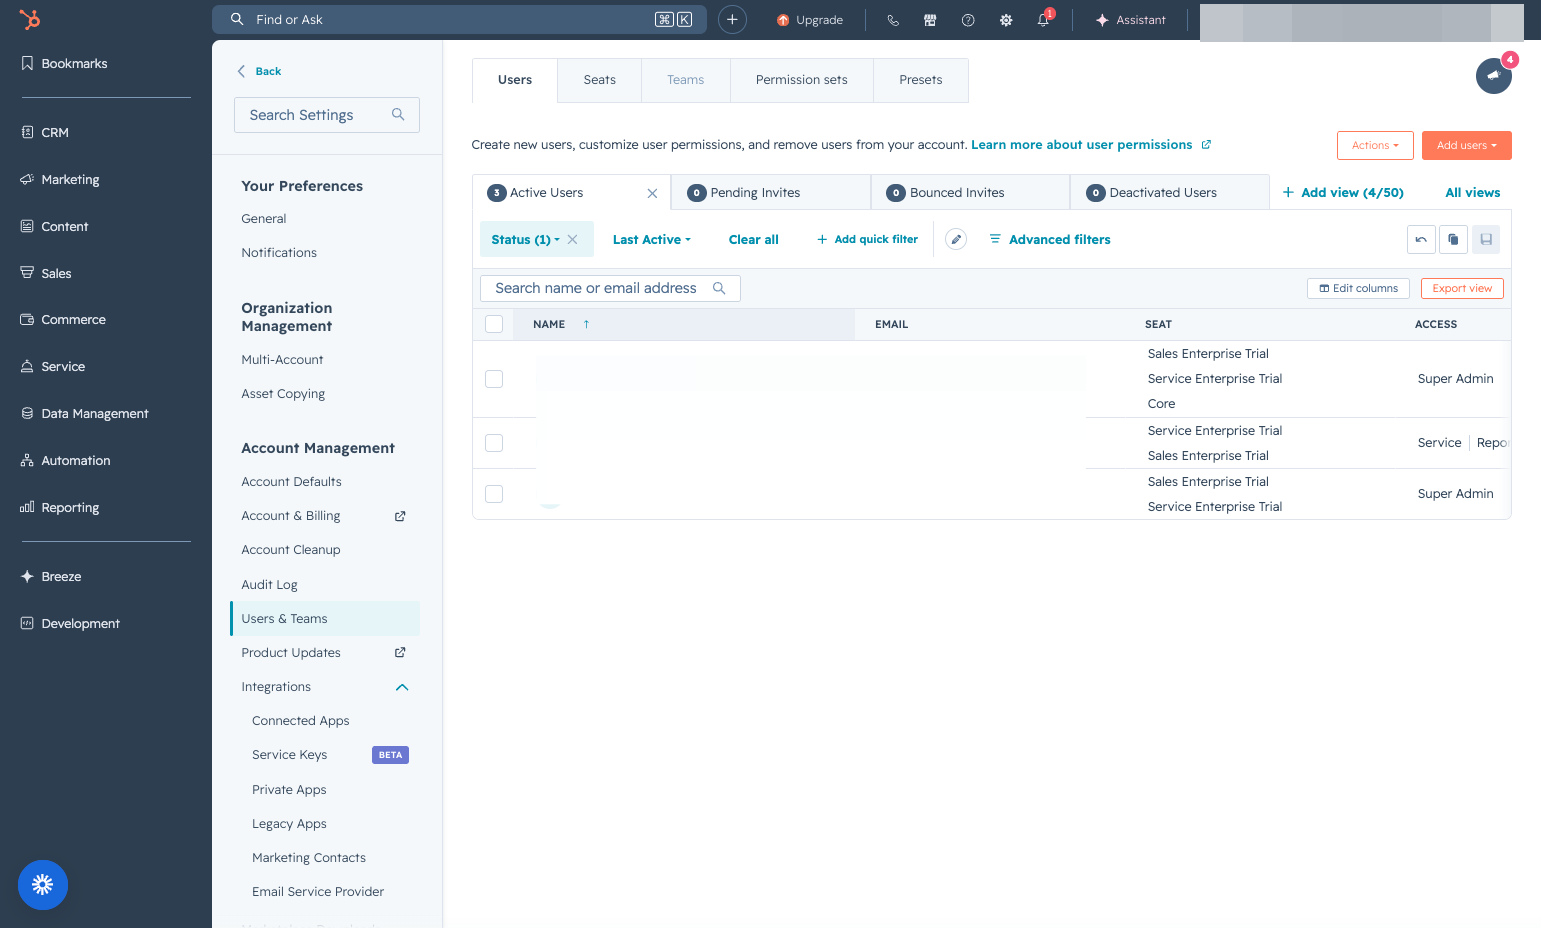Open the calling phone icon
The width and height of the screenshot is (1541, 928).
pos(893,20)
